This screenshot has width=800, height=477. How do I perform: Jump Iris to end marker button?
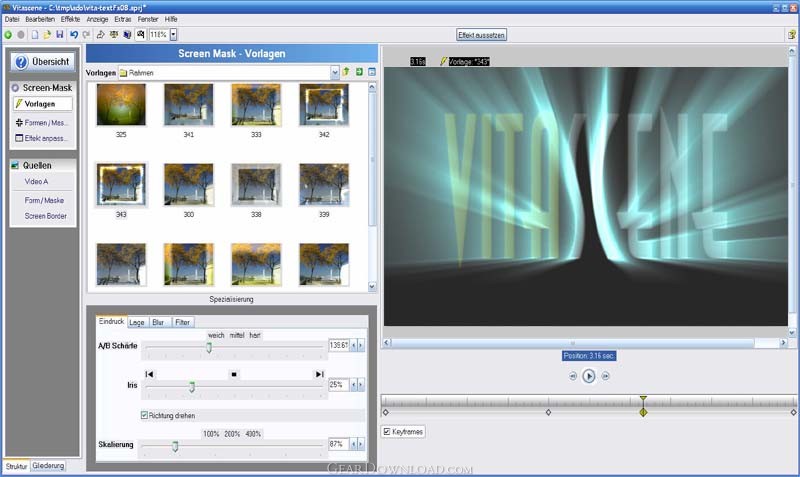319,374
